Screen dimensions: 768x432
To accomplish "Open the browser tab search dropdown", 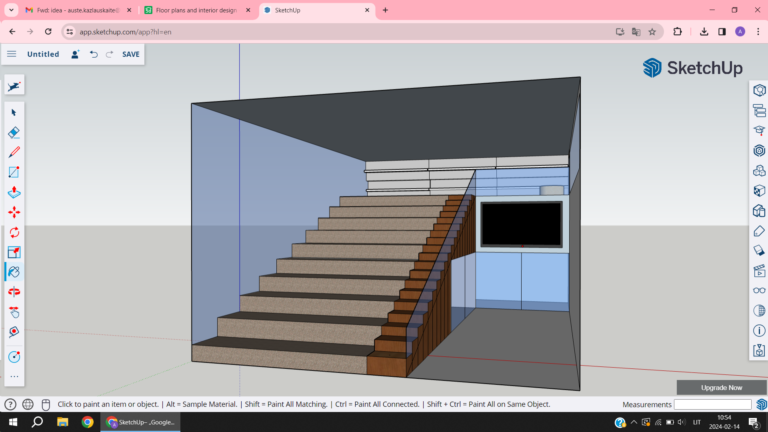I will click(11, 10).
